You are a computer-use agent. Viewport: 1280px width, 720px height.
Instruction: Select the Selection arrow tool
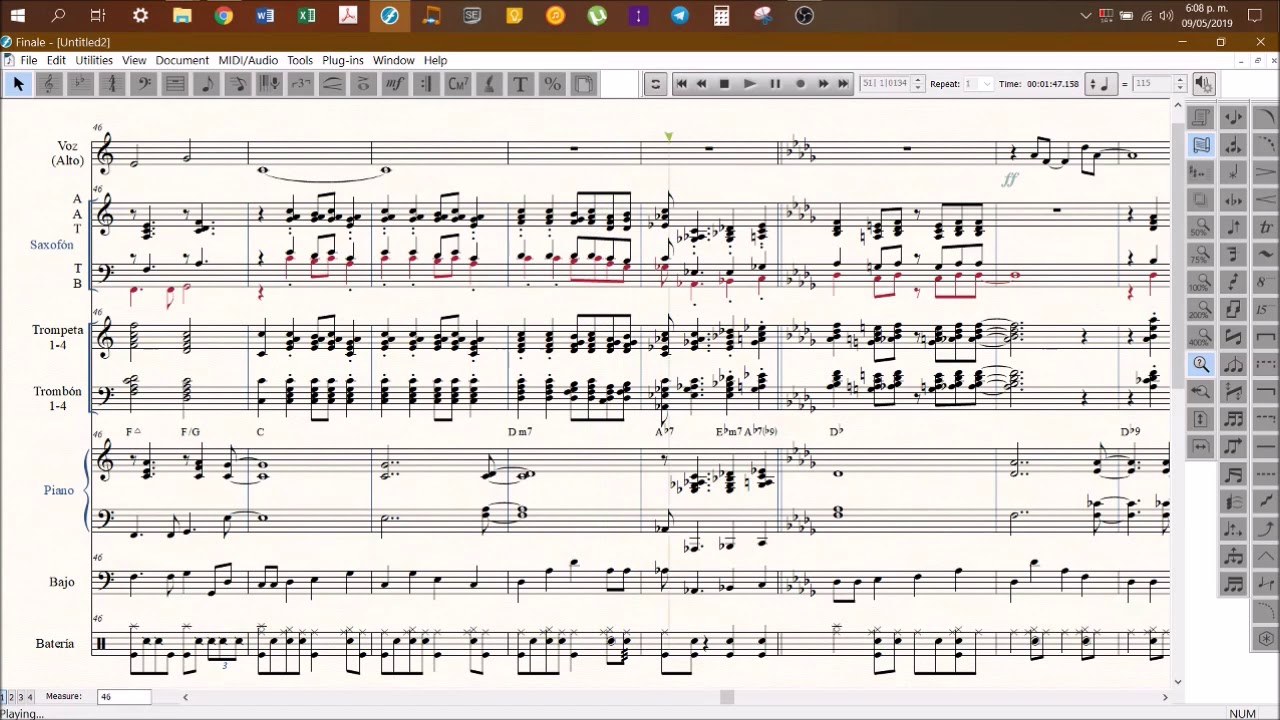tap(18, 84)
